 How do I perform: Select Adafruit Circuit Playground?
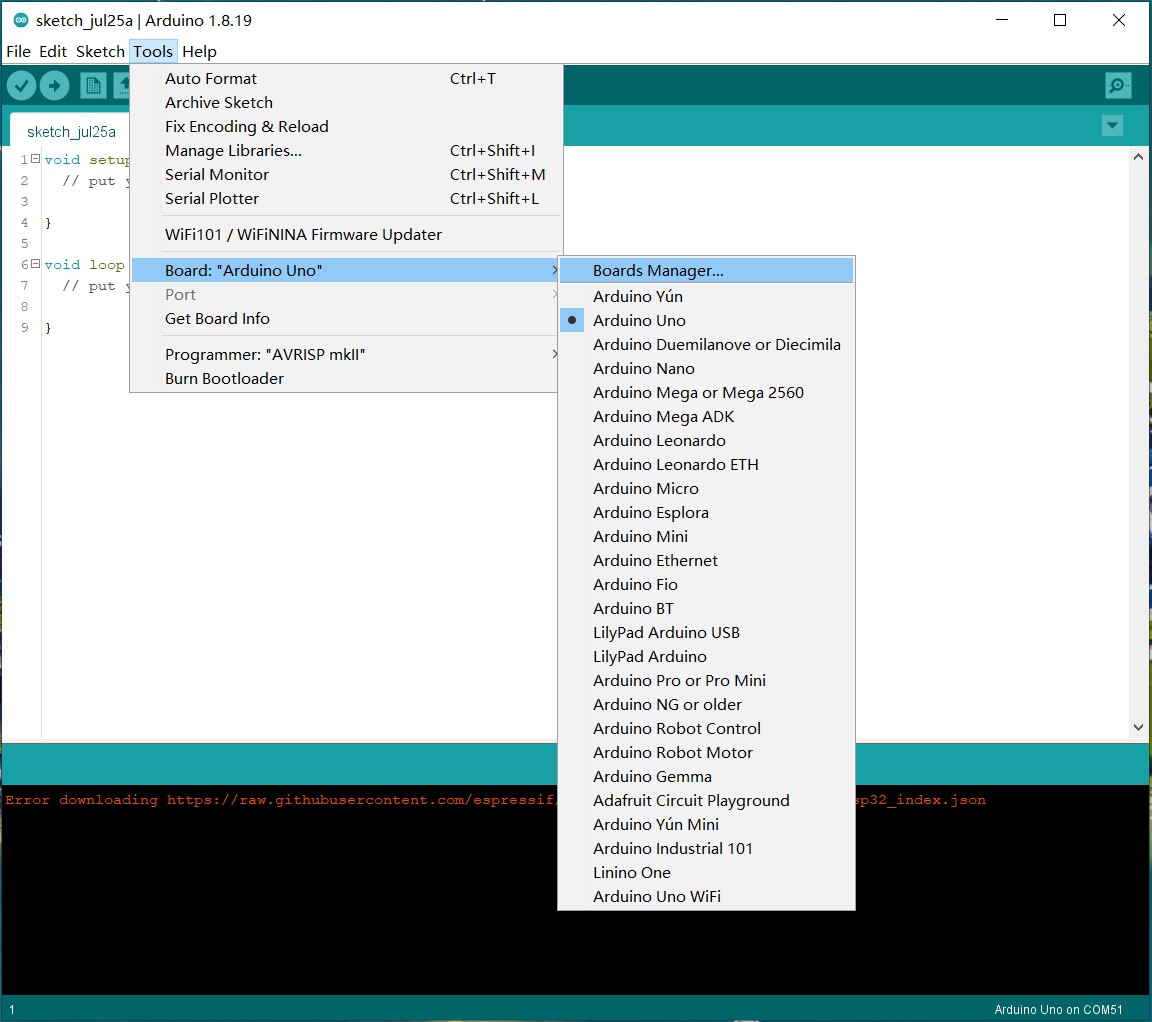pos(706,800)
